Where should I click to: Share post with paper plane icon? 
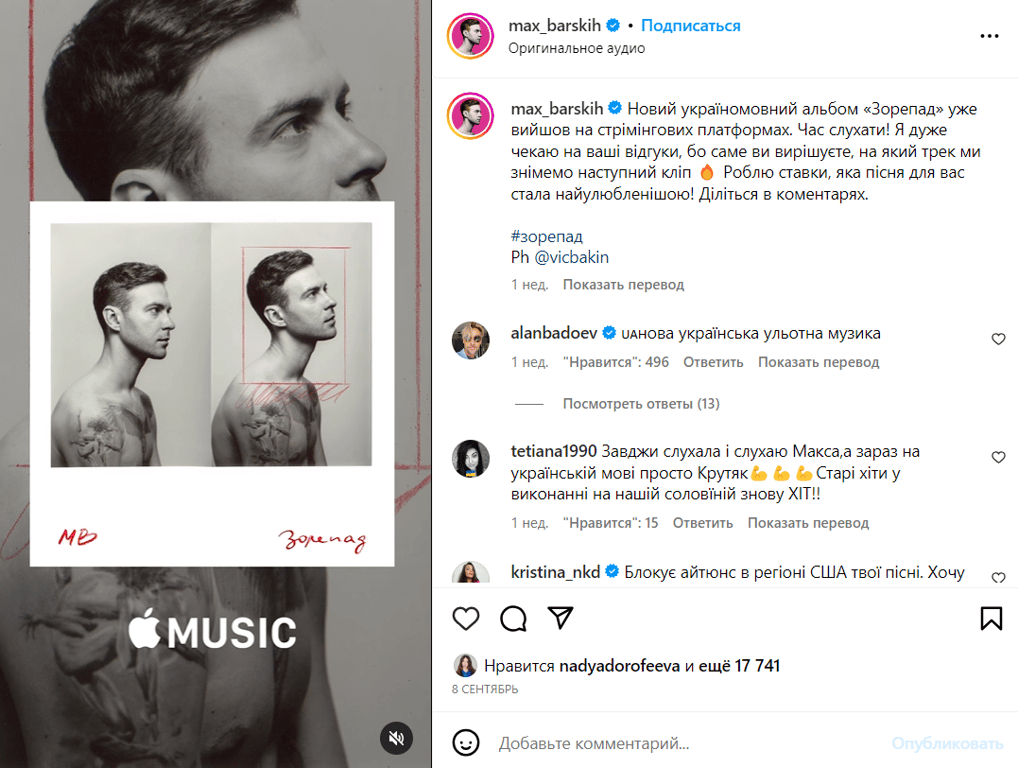[x=561, y=618]
